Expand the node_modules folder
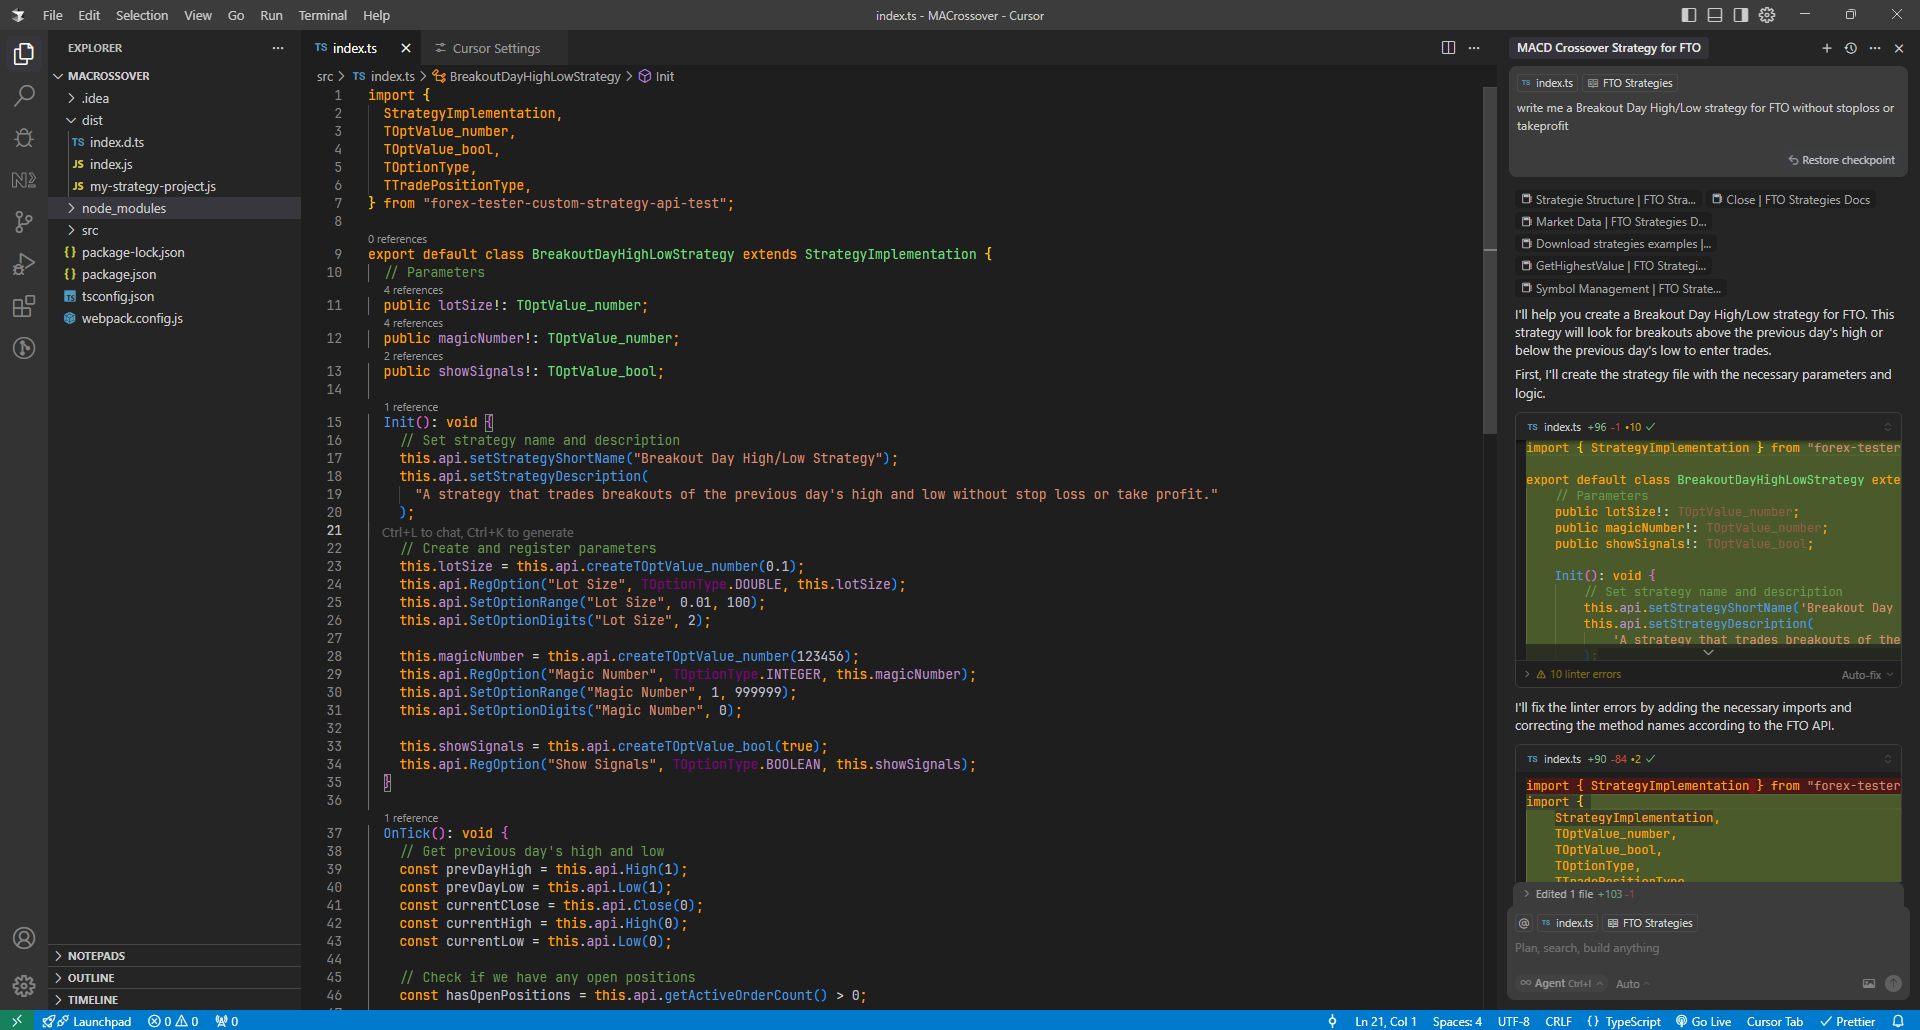The width and height of the screenshot is (1920, 1030). coord(123,208)
